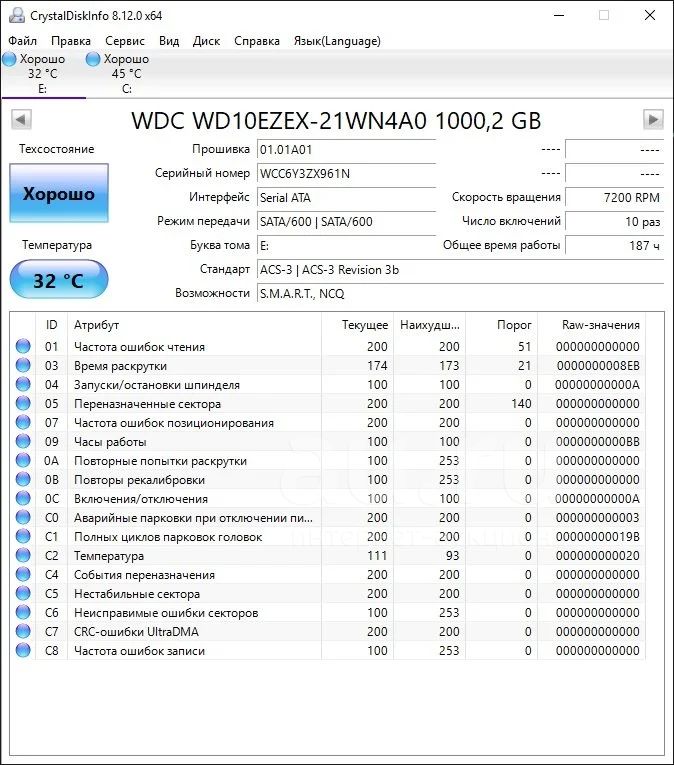Screen dimensions: 674x765
Task: Click the CrystalDiskInfo app icon in title bar
Action: coord(17,15)
